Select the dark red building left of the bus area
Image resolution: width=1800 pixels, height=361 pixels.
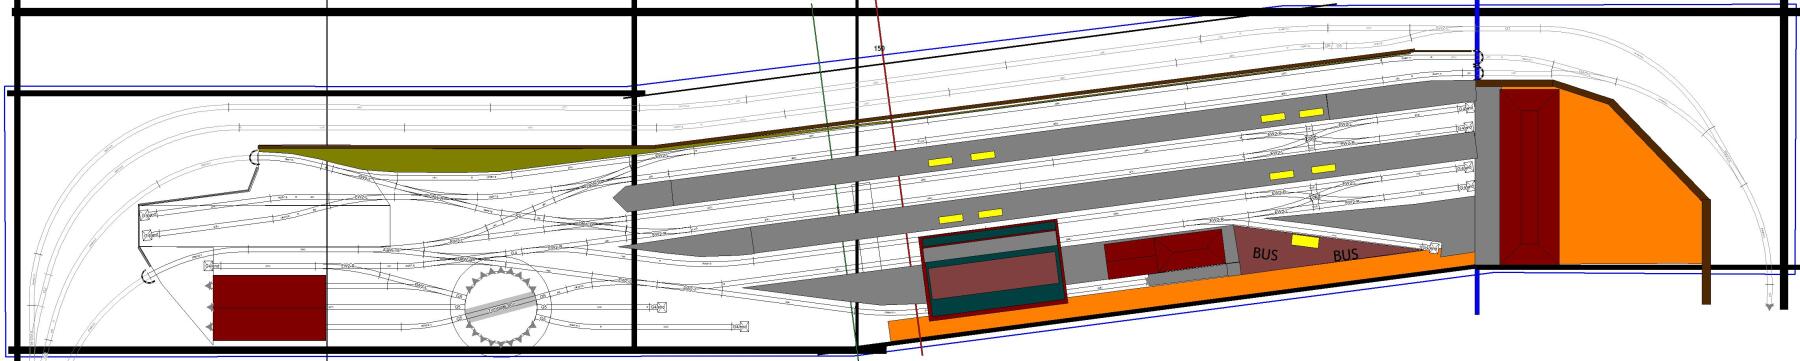tap(1165, 254)
